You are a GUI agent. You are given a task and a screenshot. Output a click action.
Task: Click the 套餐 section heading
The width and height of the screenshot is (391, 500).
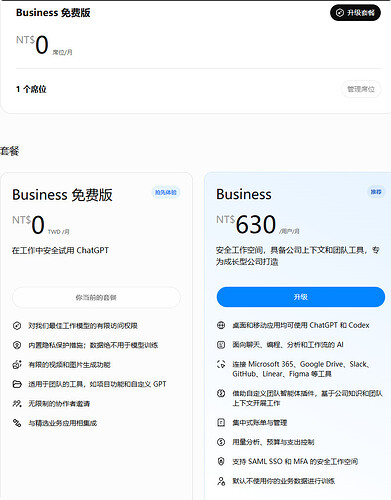(x=9, y=151)
